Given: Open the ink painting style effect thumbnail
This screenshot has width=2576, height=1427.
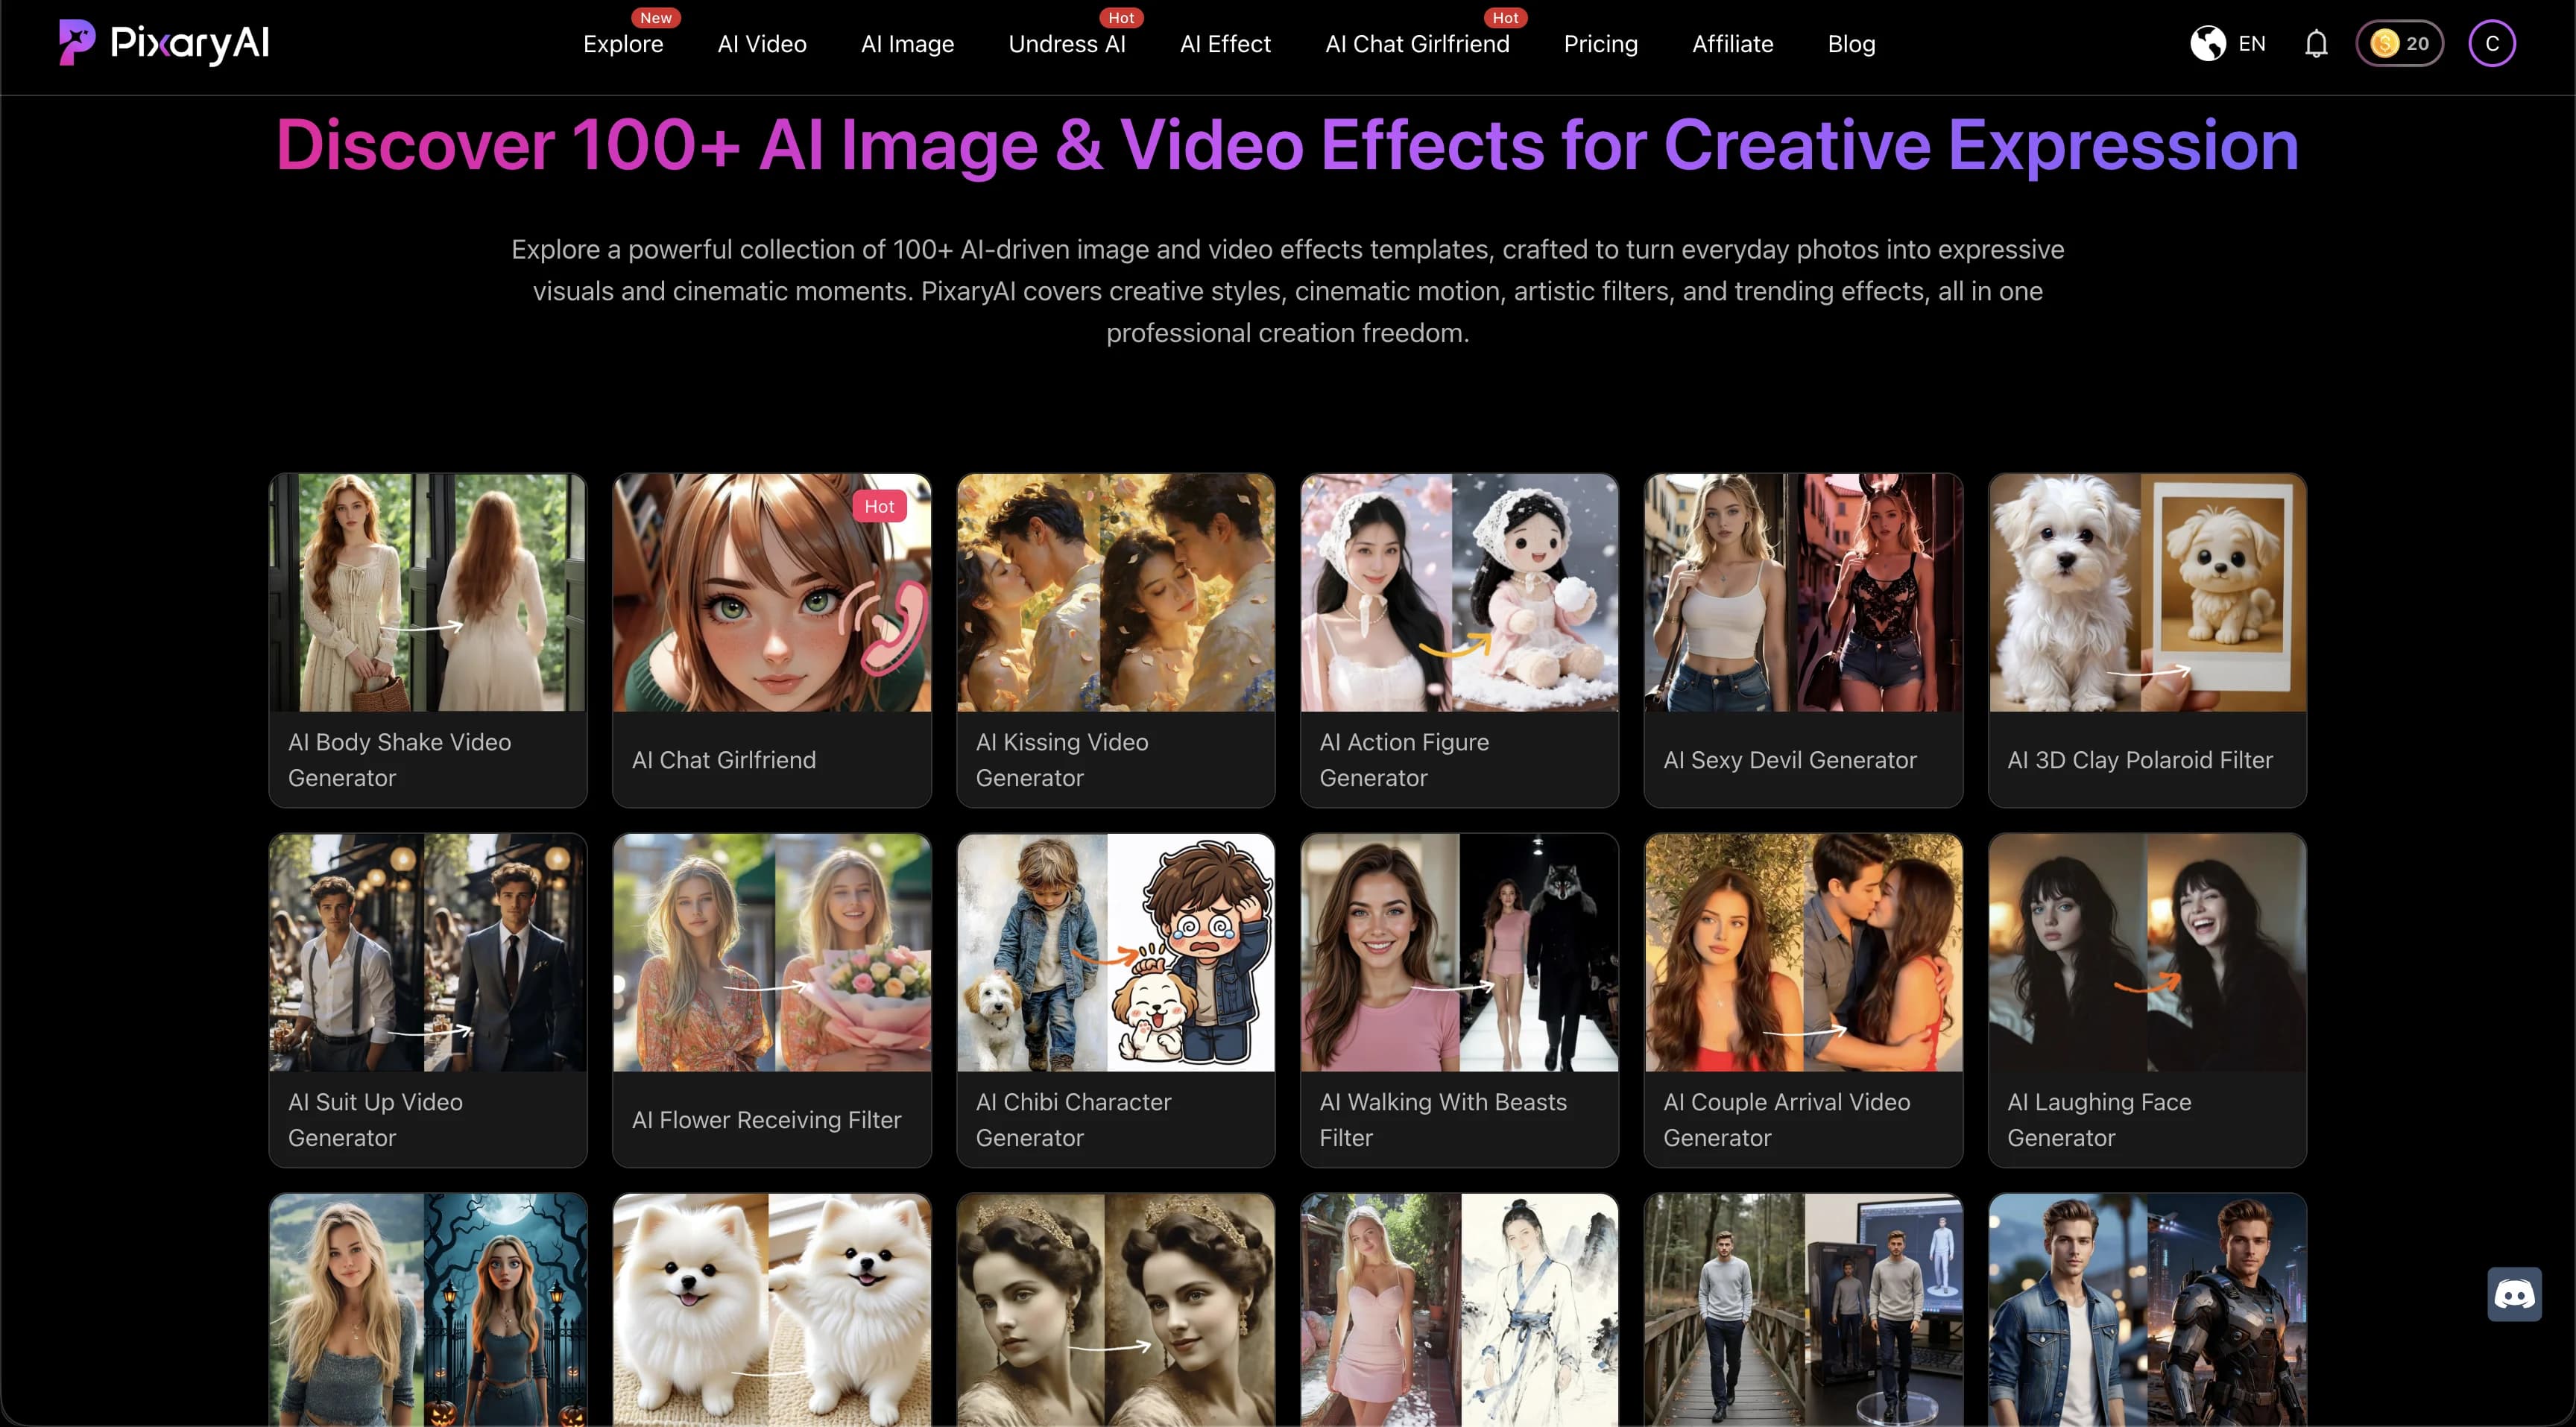Looking at the screenshot, I should 1459,1309.
